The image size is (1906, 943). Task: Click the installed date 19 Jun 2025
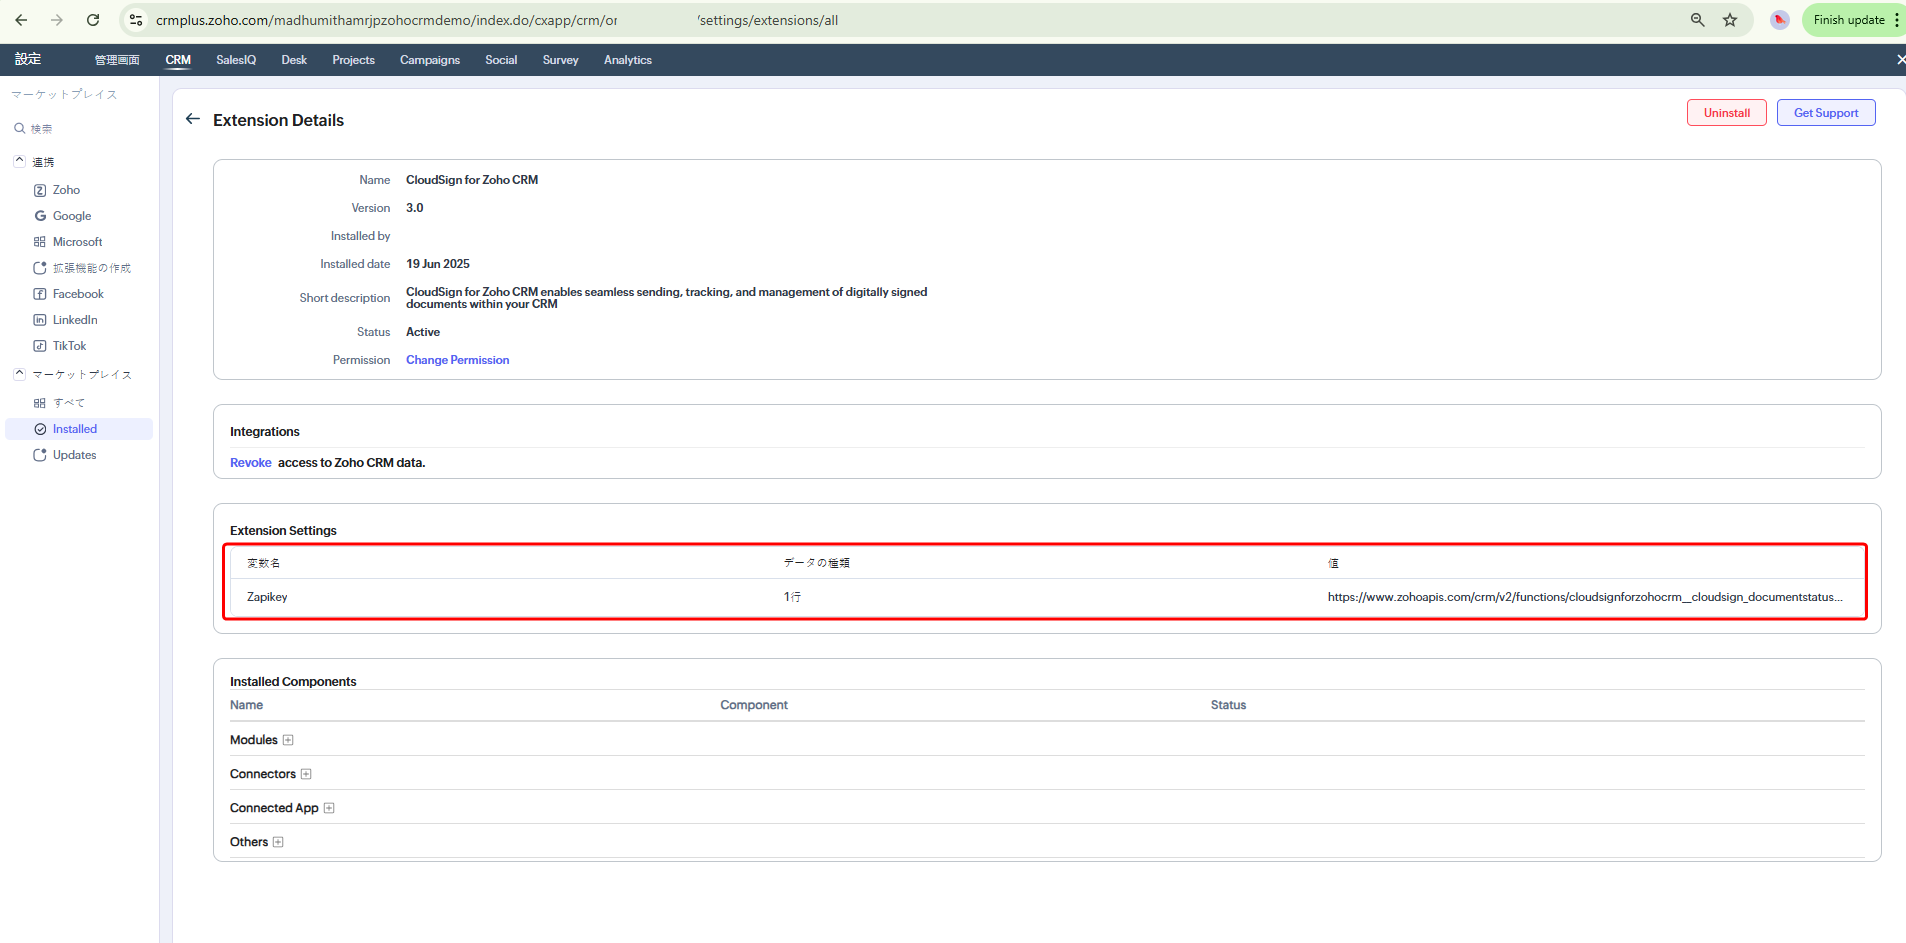point(438,264)
